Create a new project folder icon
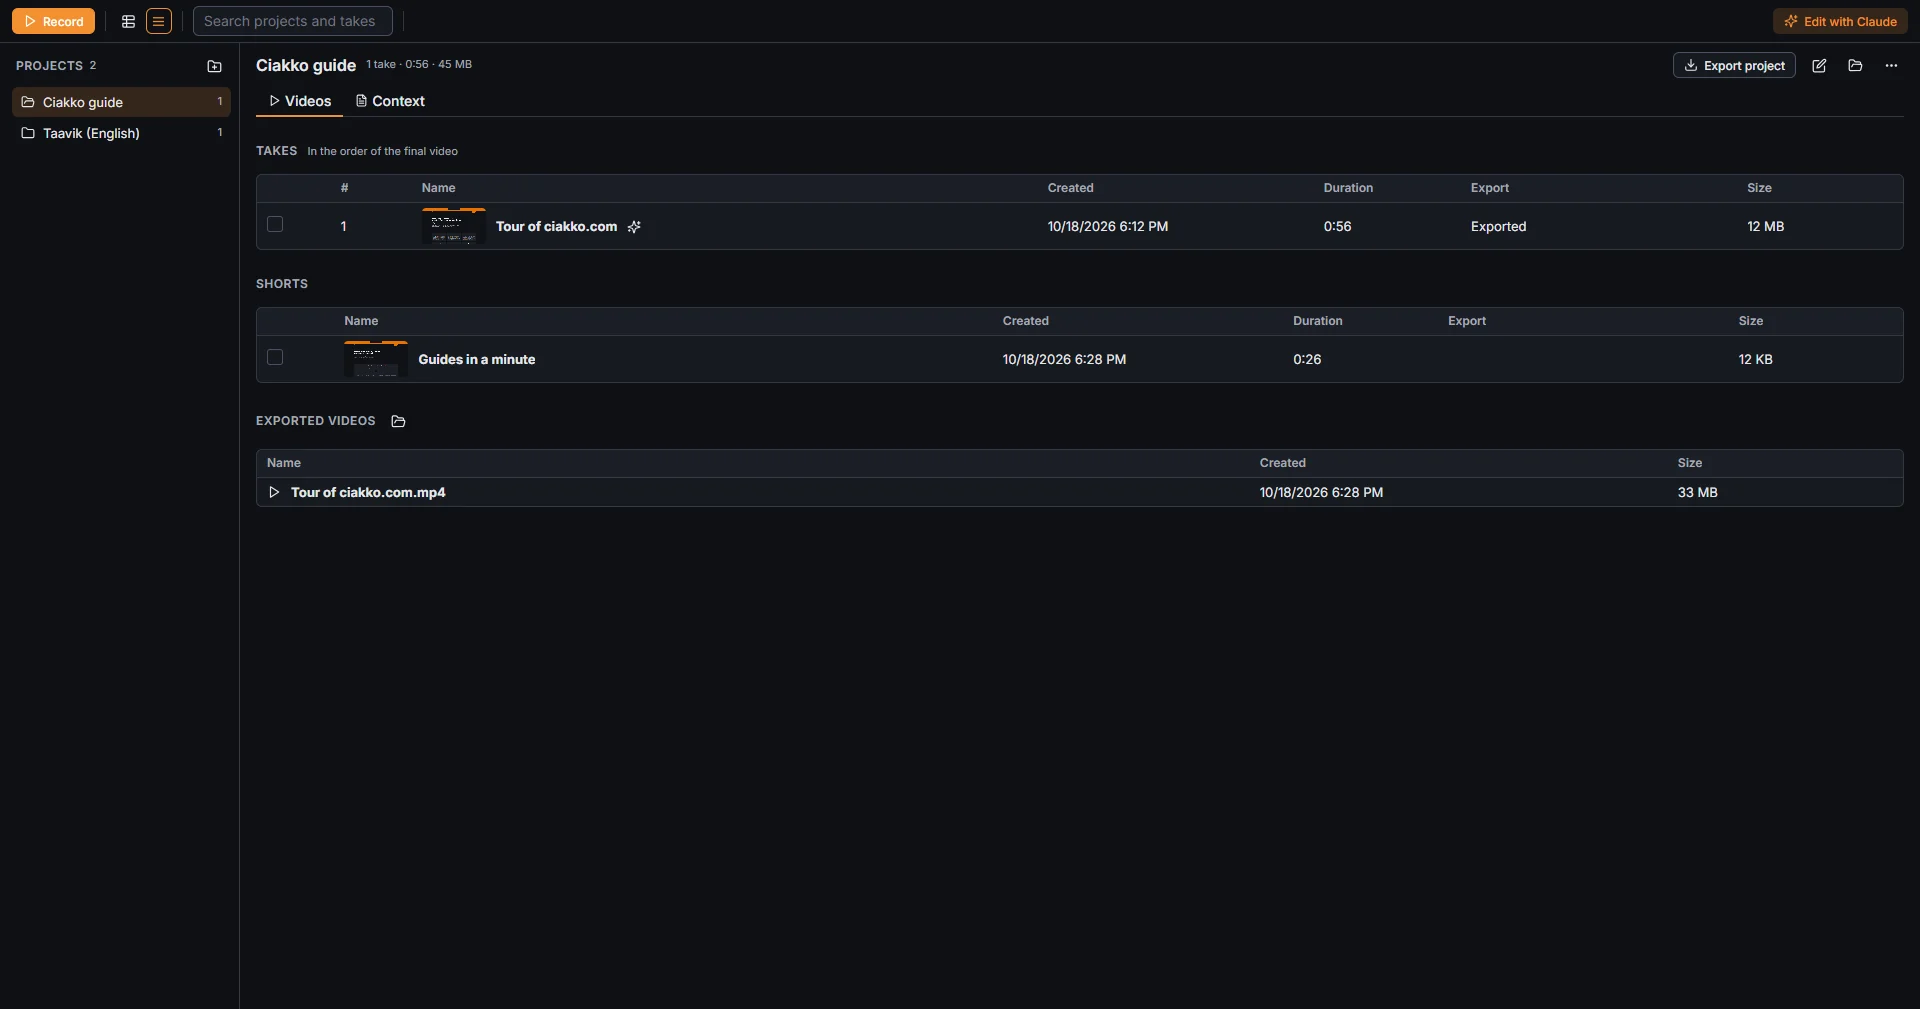1920x1009 pixels. (x=214, y=66)
